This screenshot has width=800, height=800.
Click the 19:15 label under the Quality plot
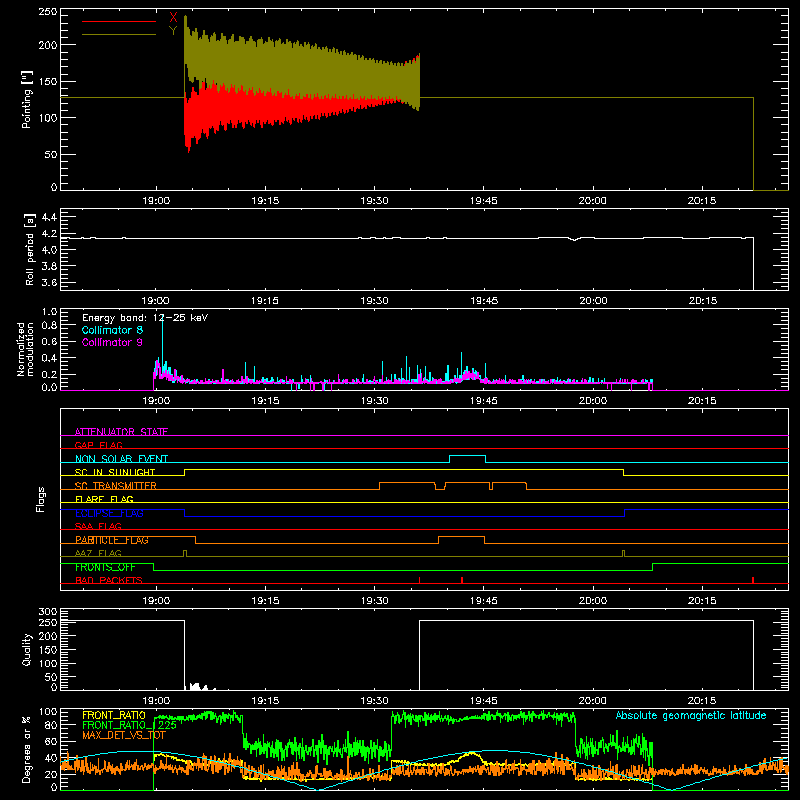[265, 701]
